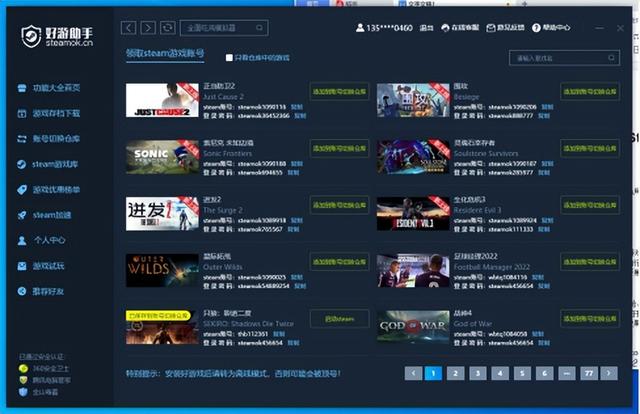Copy the Besiege login password

click(x=544, y=116)
